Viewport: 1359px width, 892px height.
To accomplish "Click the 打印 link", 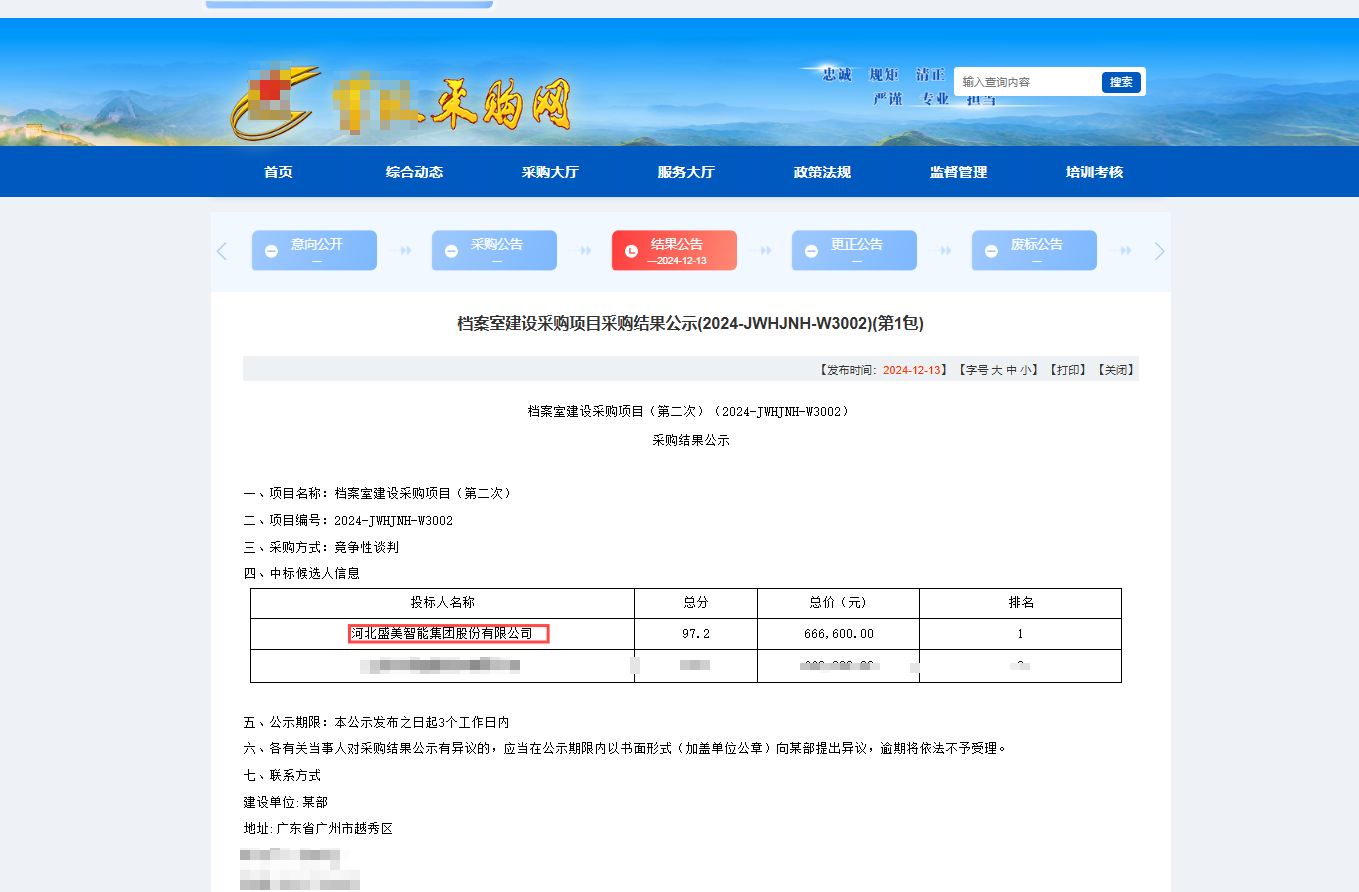I will [x=1067, y=370].
